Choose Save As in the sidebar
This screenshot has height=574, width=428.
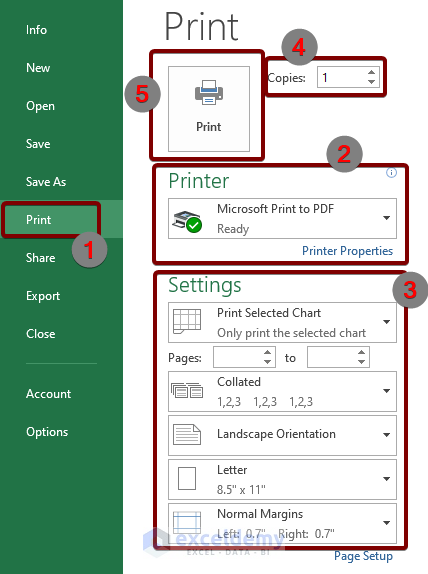[x=46, y=182]
